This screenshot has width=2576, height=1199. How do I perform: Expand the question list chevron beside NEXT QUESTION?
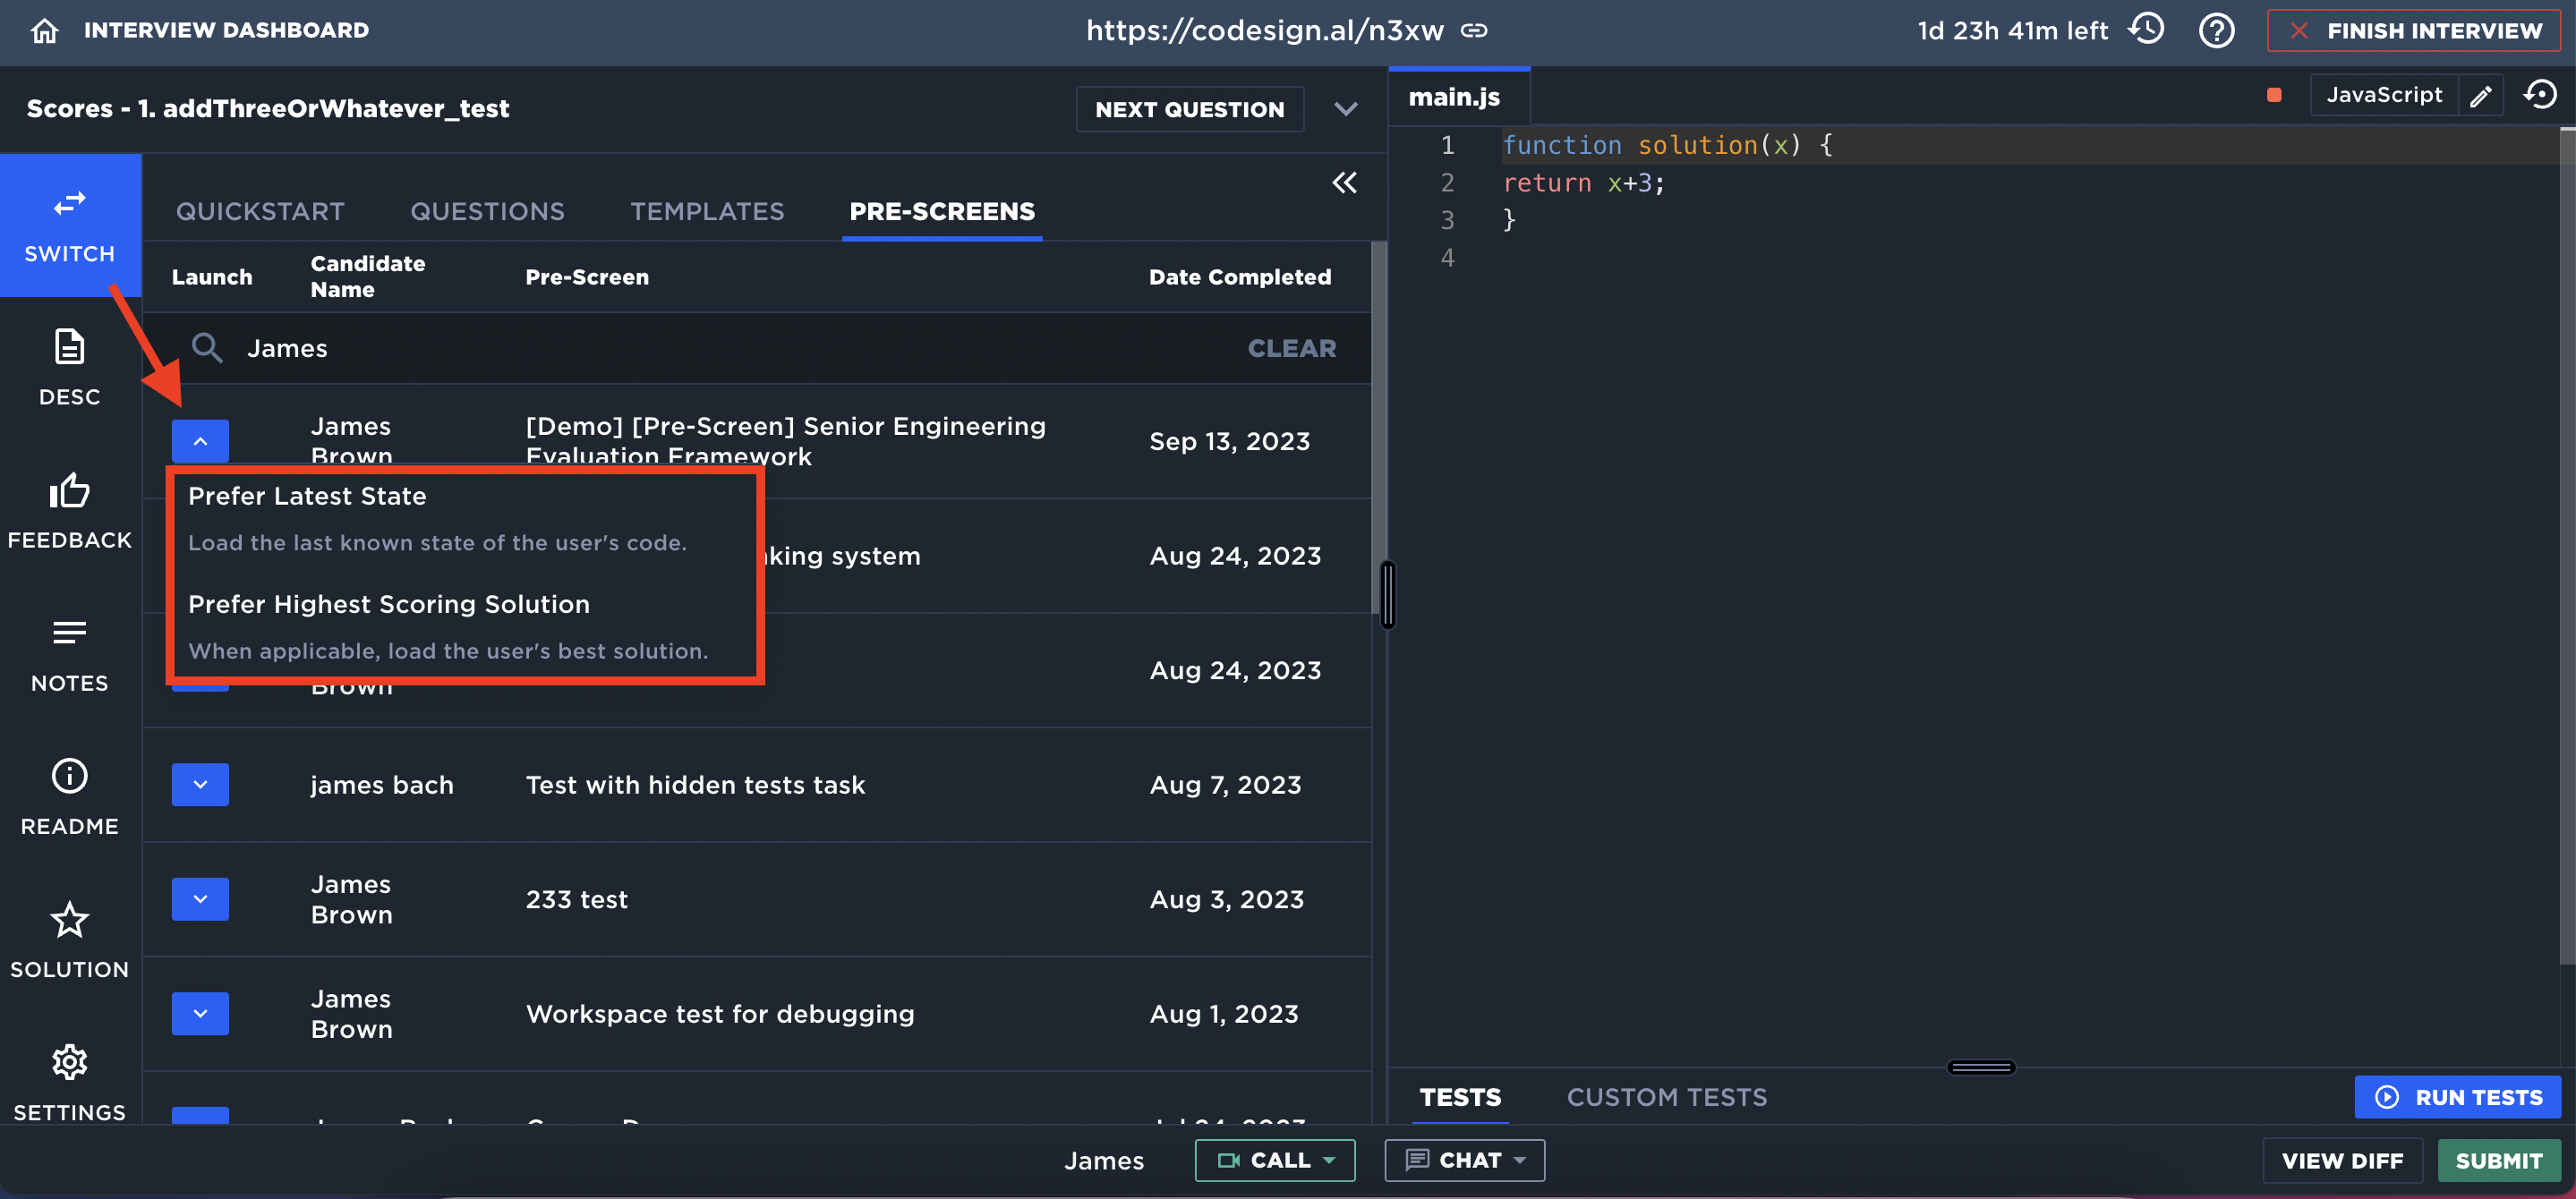pos(1346,109)
